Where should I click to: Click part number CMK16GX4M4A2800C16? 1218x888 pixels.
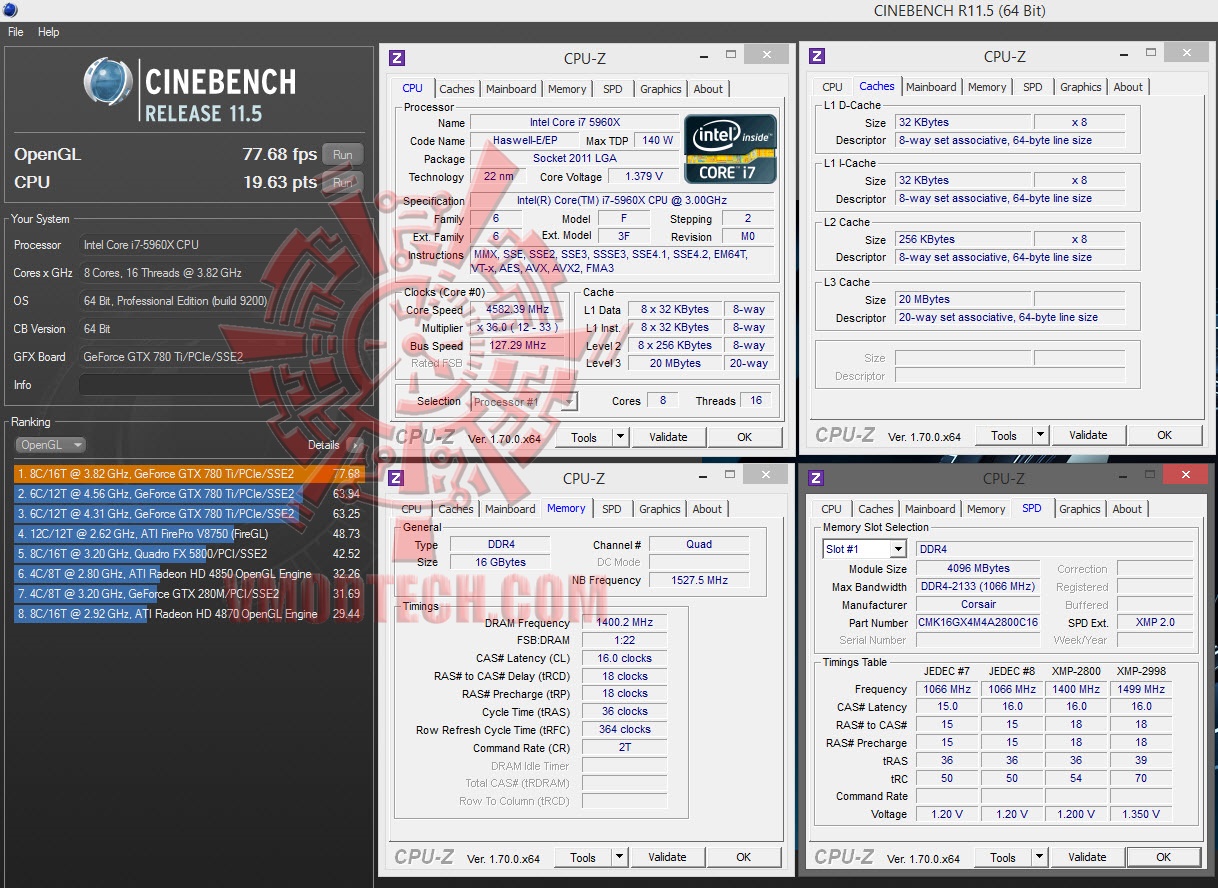[x=978, y=622]
